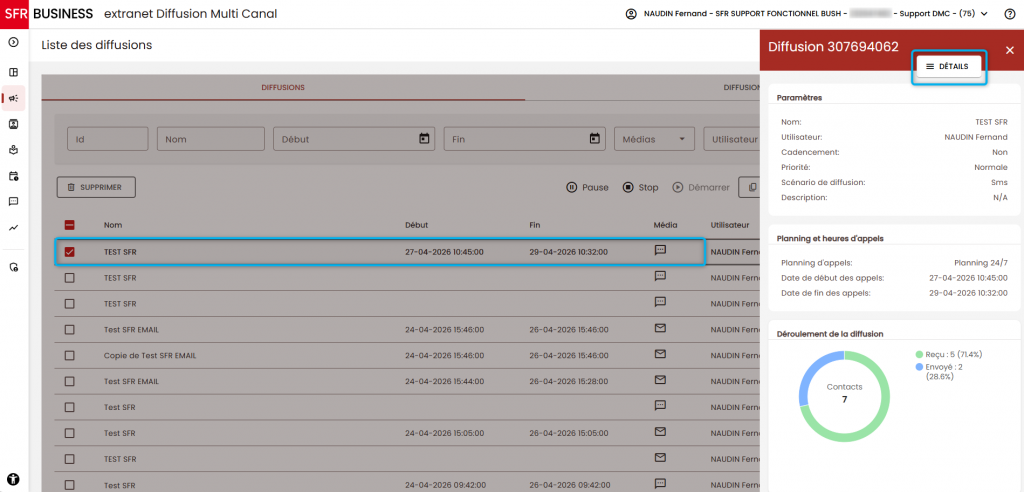Screen dimensions: 1024x492
Task: Click the blue Envoyé legend dot
Action: (920, 367)
